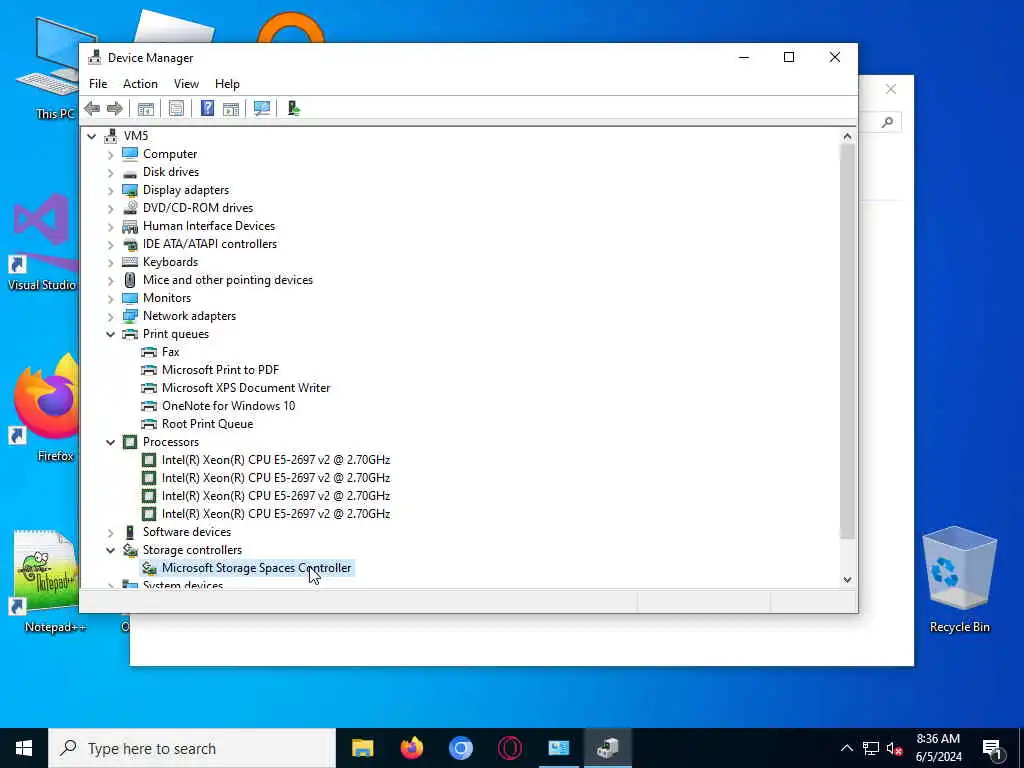The width and height of the screenshot is (1024, 768).
Task: Select the Mice and other pointing devices icon
Action: click(x=130, y=280)
